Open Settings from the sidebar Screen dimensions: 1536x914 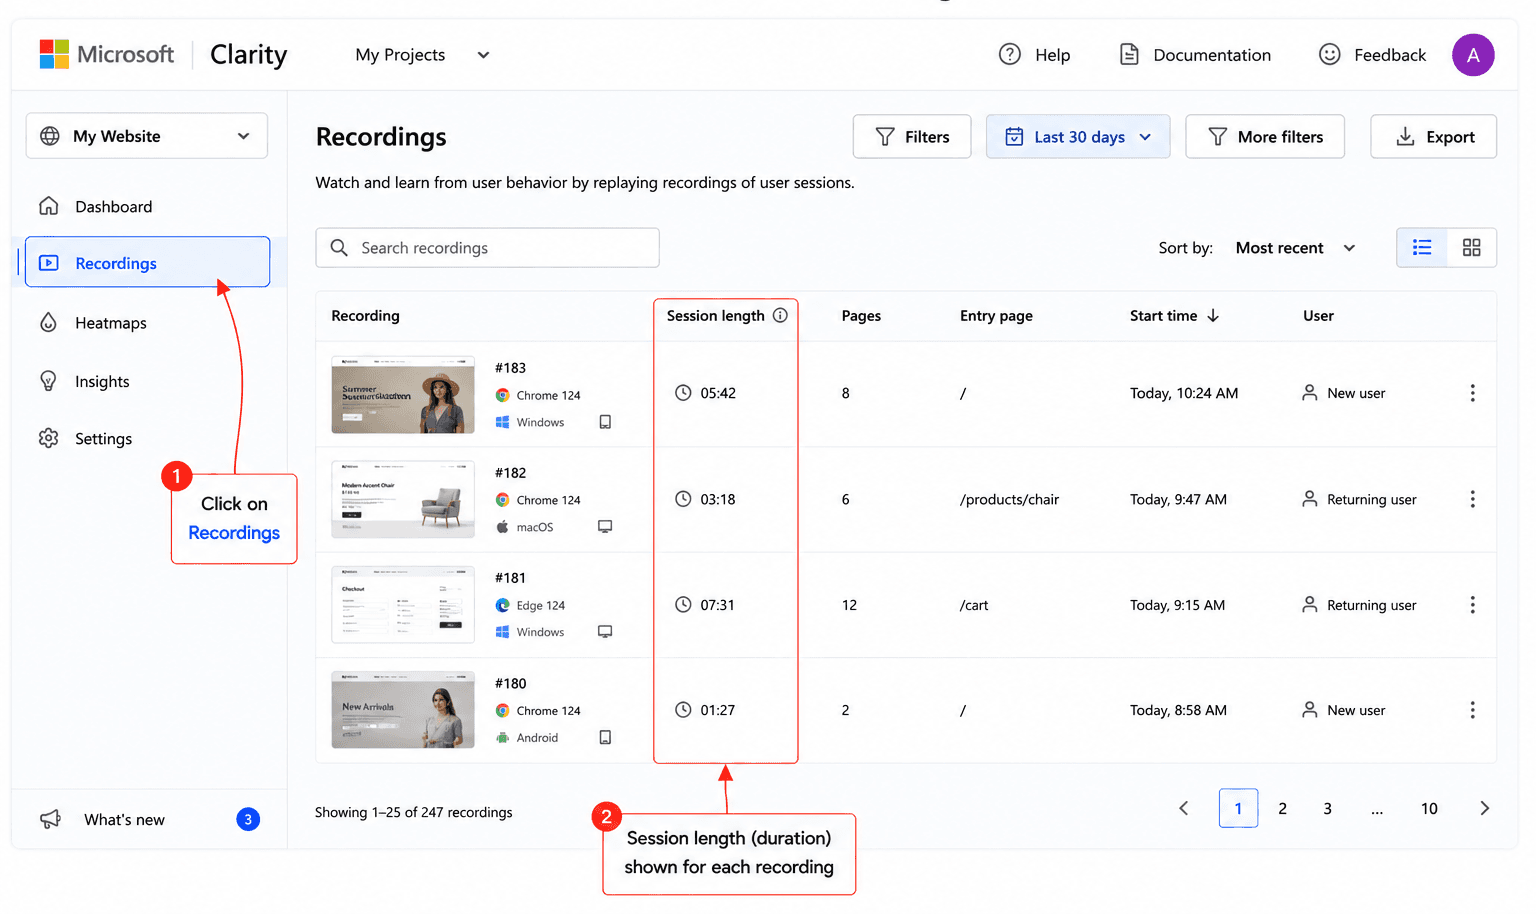(86, 439)
